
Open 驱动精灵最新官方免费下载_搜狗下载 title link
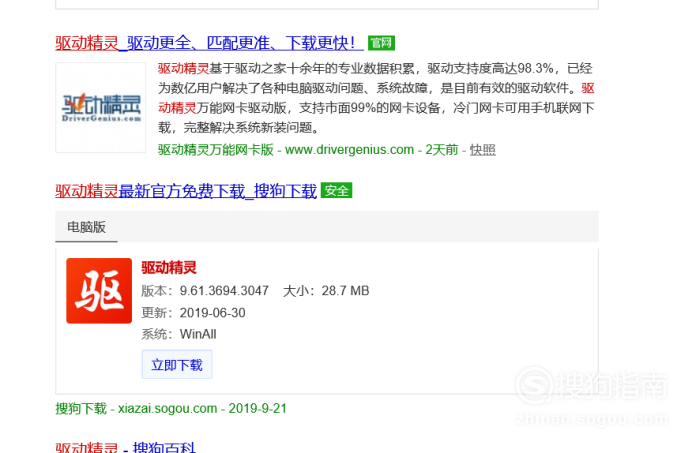(x=186, y=191)
